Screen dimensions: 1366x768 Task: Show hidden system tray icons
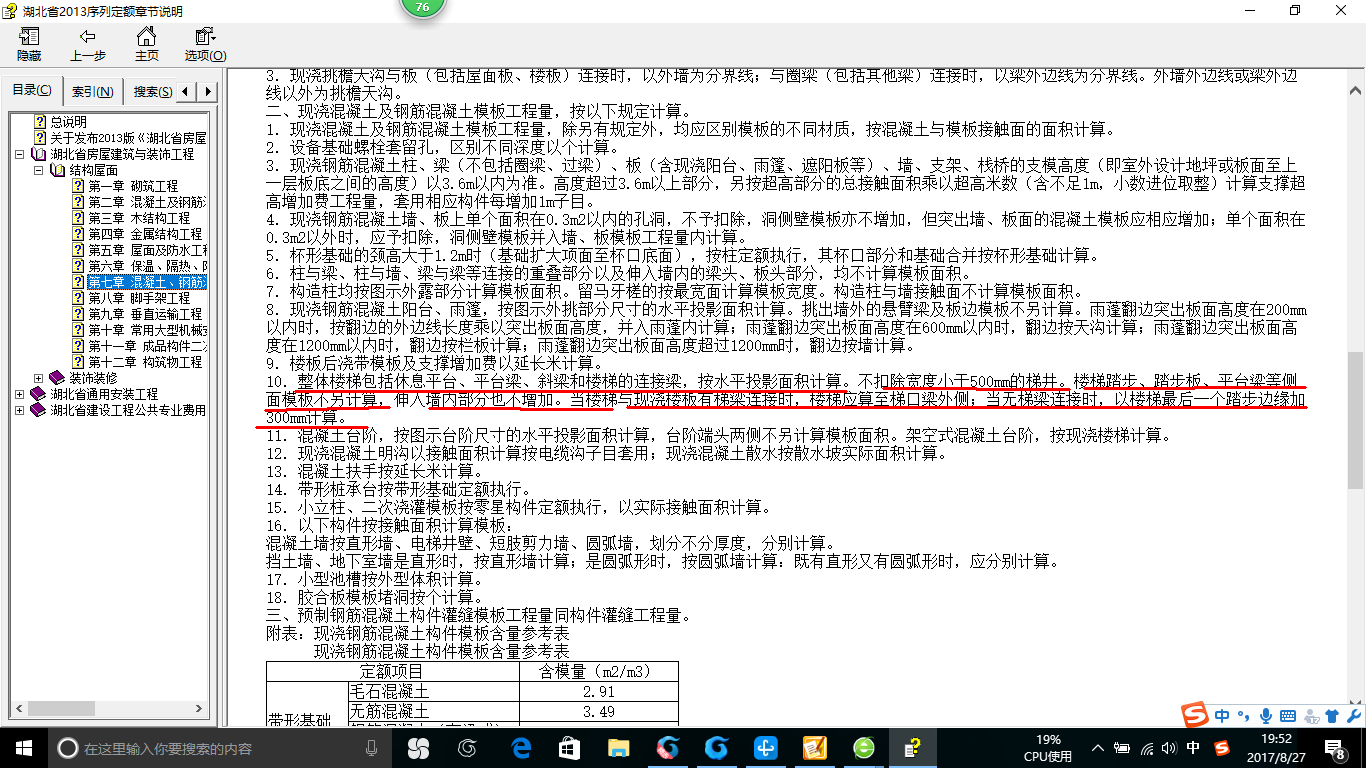(x=1099, y=747)
